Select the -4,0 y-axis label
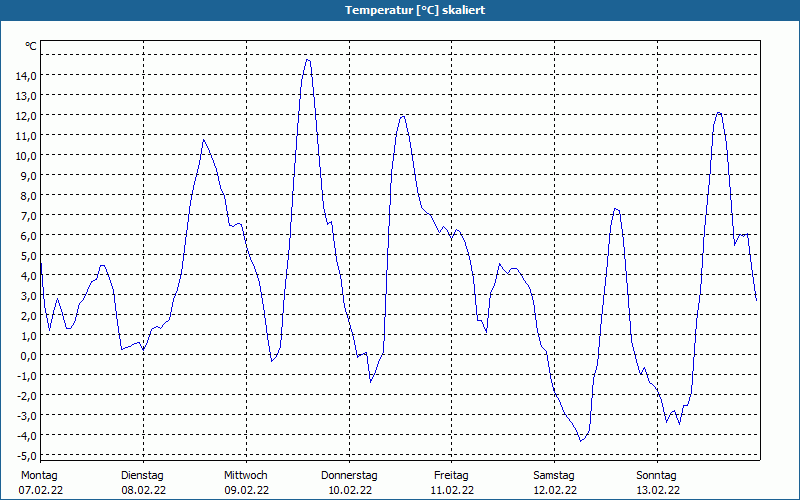The image size is (800, 500). [x=27, y=435]
